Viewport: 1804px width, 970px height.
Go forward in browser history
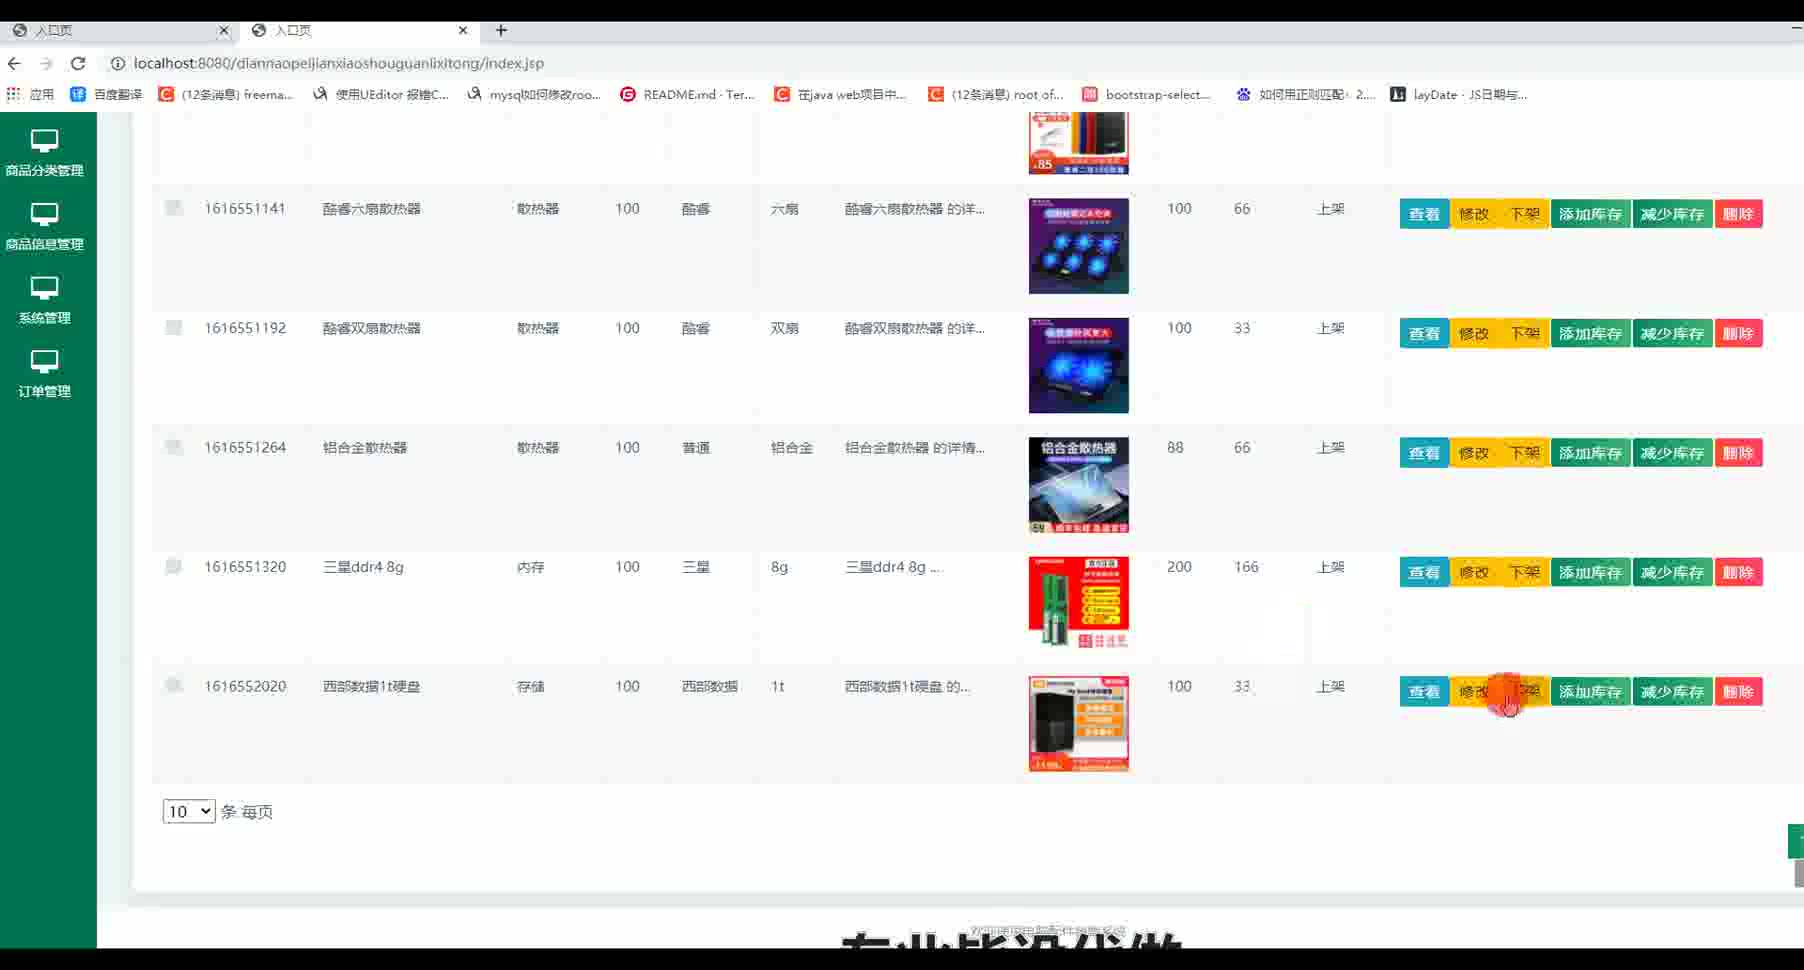click(46, 63)
